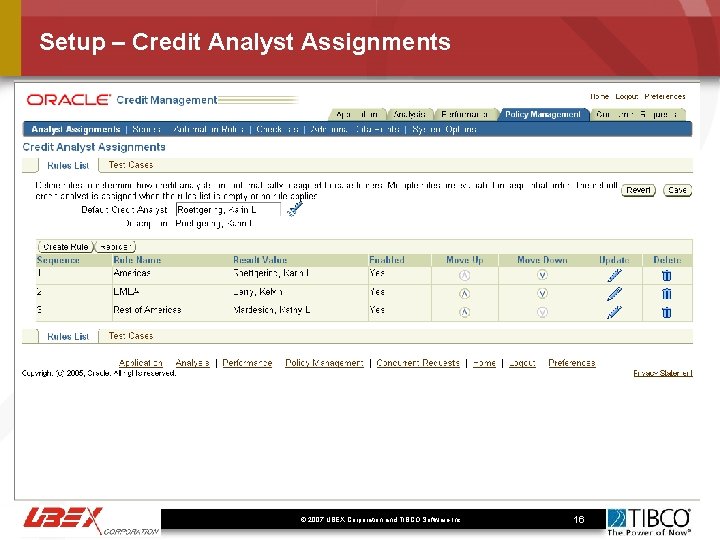The height and width of the screenshot is (540, 720).
Task: Select the lower Rules List tab
Action: [x=68, y=336]
